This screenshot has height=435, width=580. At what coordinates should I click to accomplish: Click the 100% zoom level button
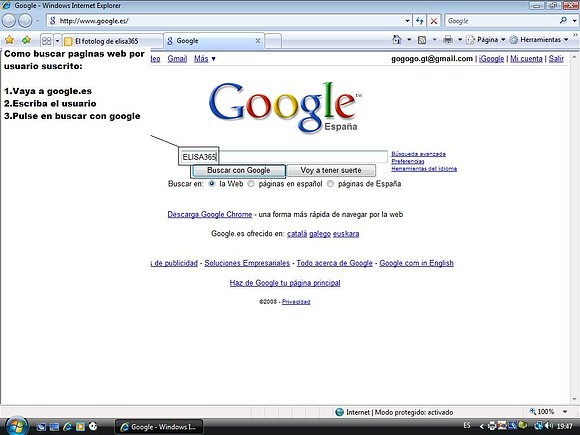(x=543, y=411)
